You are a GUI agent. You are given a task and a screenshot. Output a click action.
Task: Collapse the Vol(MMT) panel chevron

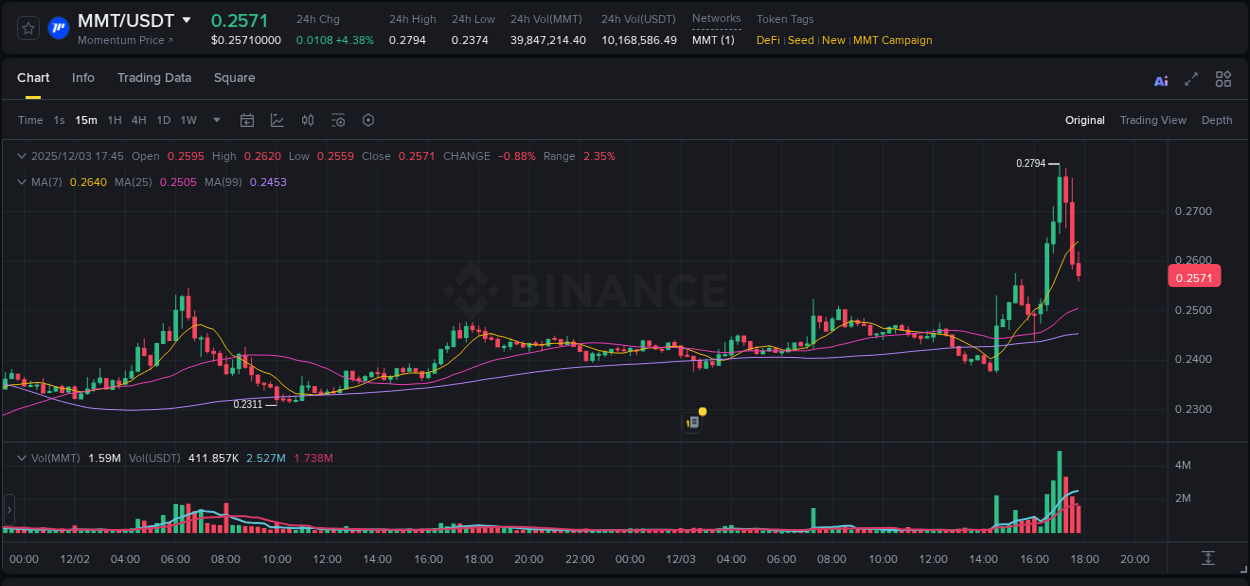(21, 456)
